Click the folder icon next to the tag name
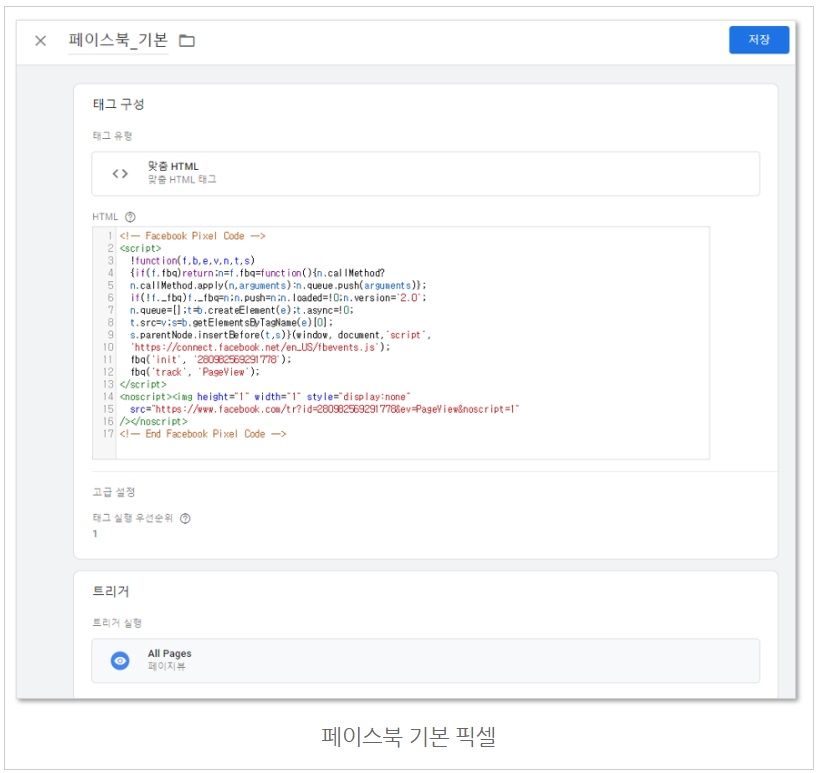The image size is (818, 773). coord(187,40)
